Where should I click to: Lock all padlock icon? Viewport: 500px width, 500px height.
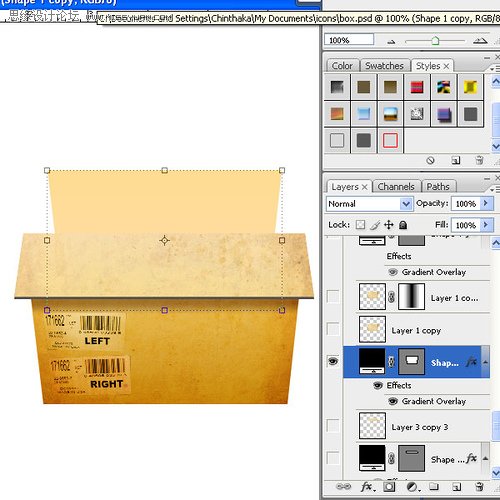click(x=403, y=225)
